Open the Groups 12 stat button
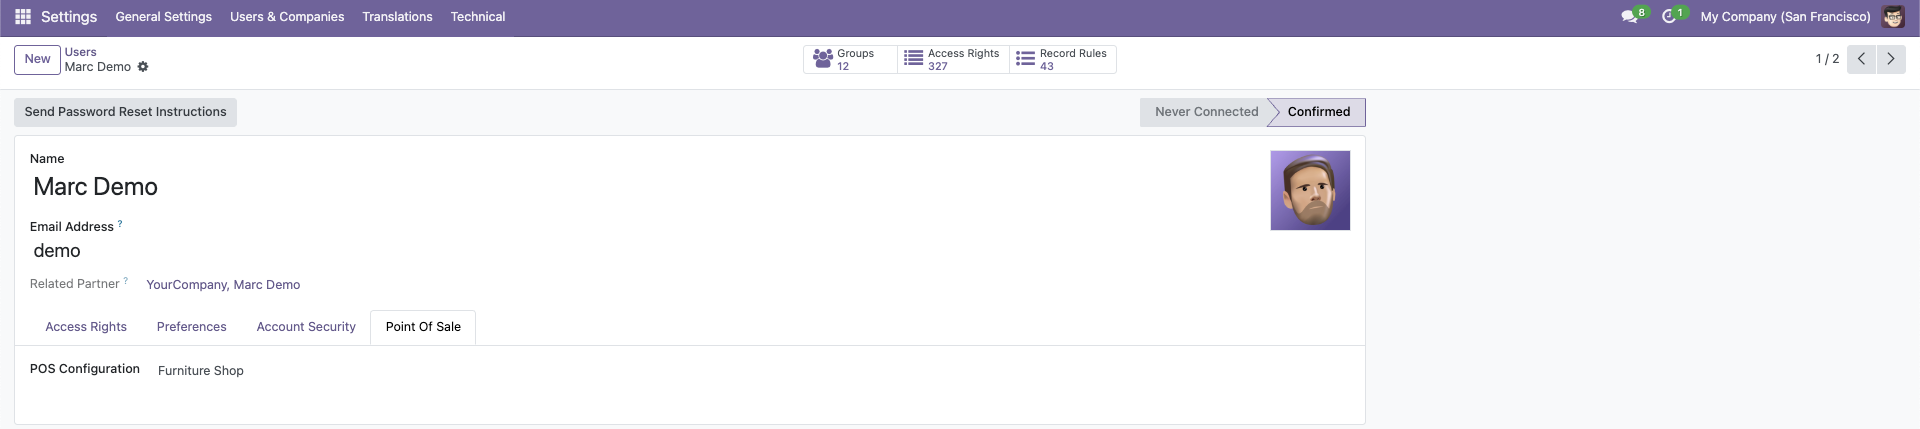Viewport: 1920px width, 429px height. [850, 59]
